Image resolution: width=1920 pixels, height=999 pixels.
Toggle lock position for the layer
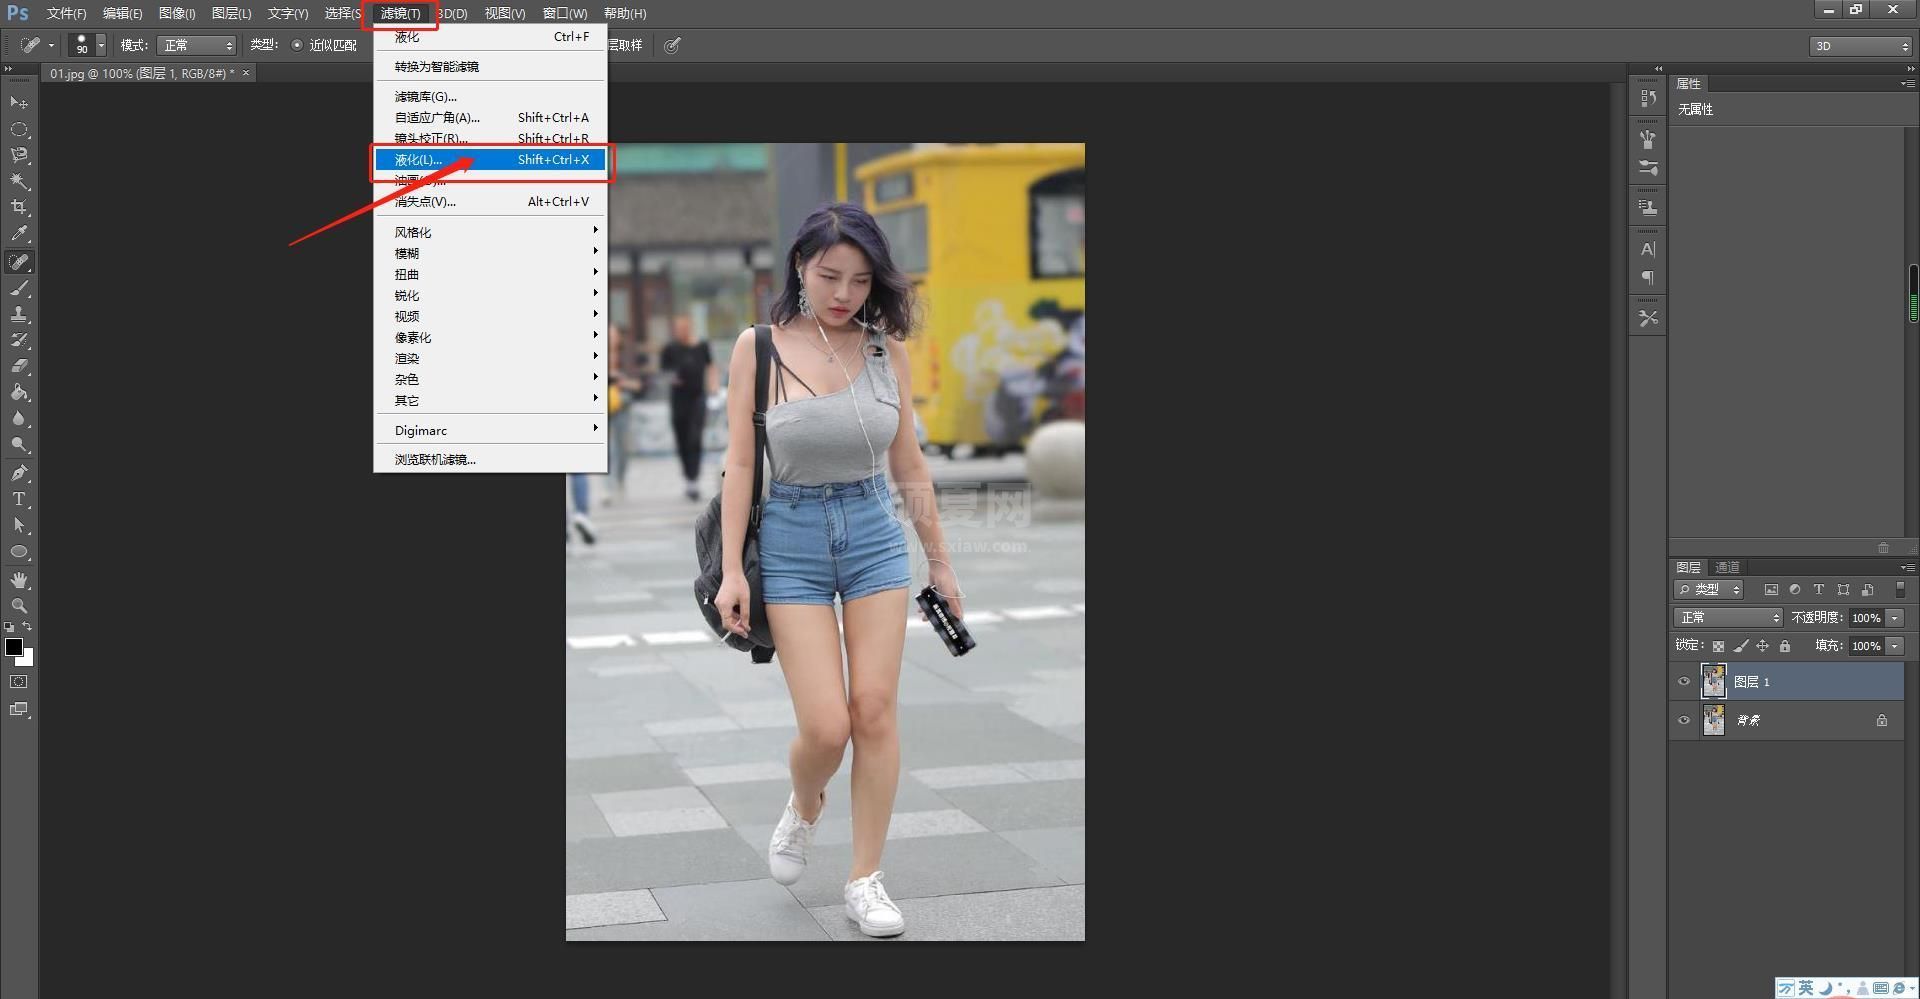[1763, 646]
